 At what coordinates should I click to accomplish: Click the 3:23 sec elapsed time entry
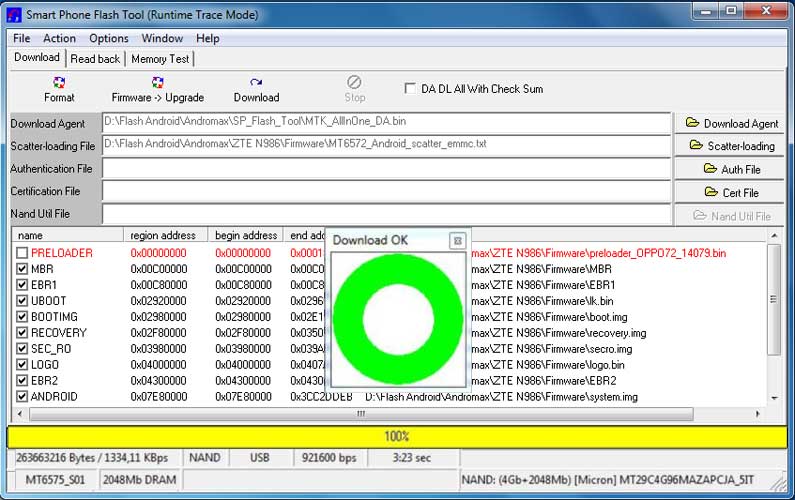[x=412, y=458]
